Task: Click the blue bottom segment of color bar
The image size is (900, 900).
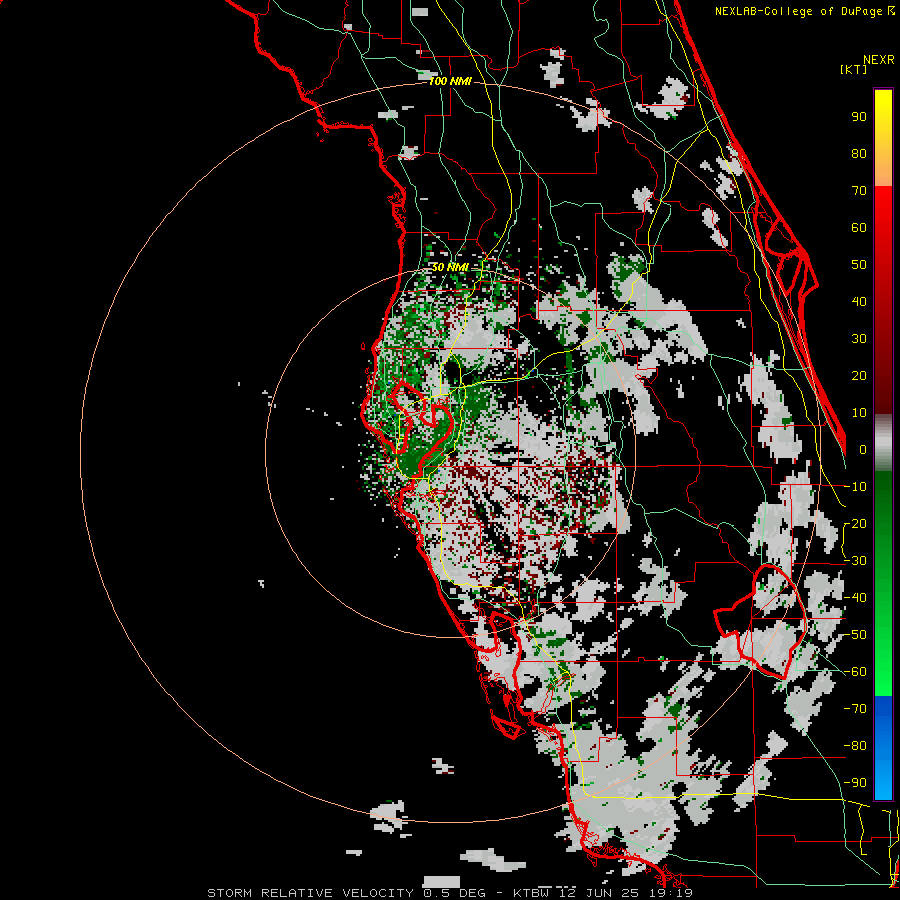Action: tap(883, 747)
